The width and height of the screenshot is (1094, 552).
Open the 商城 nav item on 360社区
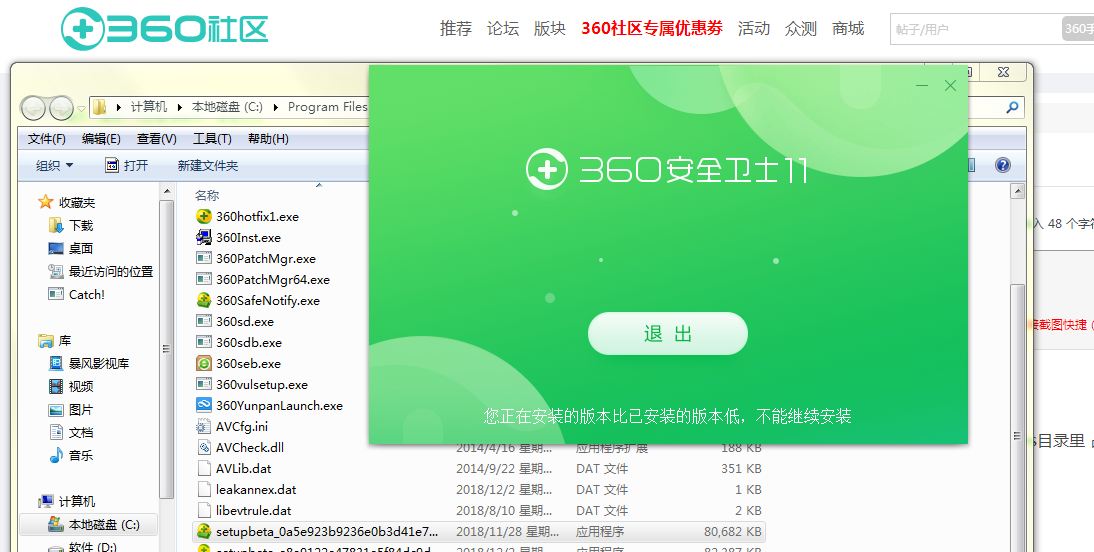(848, 29)
